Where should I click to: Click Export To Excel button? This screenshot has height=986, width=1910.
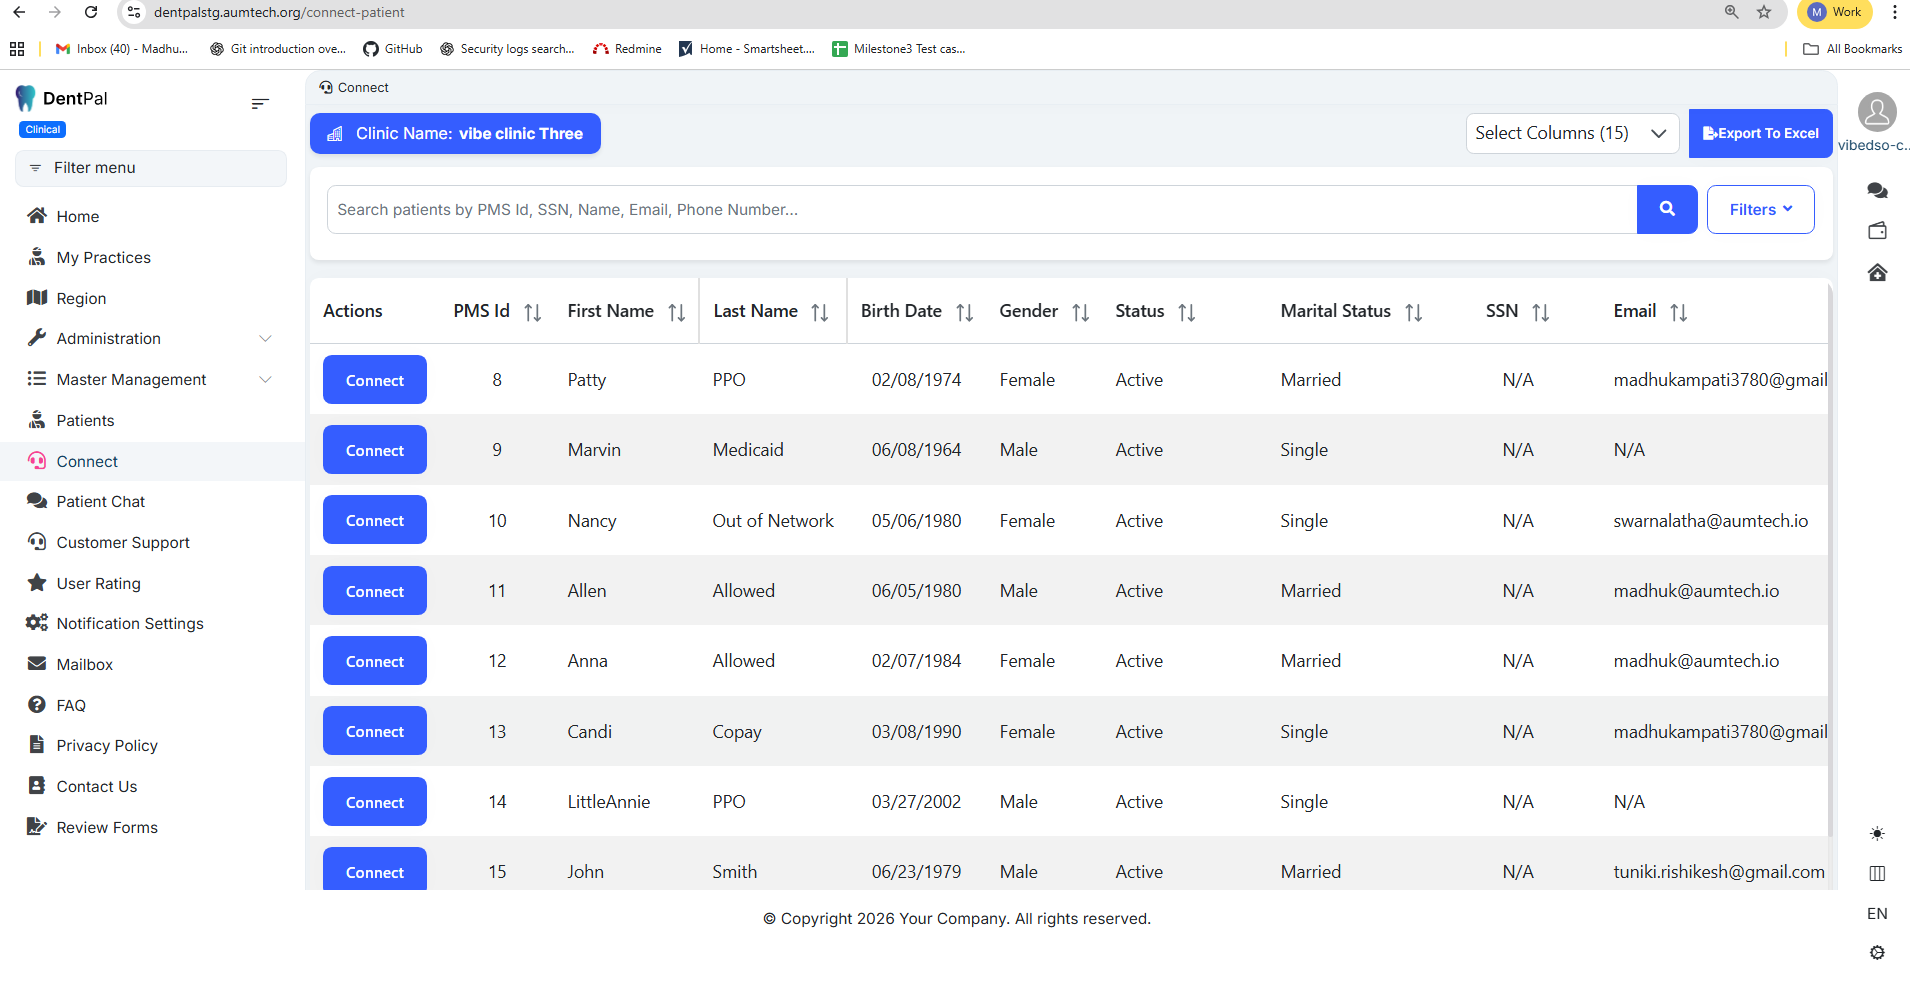(1760, 133)
